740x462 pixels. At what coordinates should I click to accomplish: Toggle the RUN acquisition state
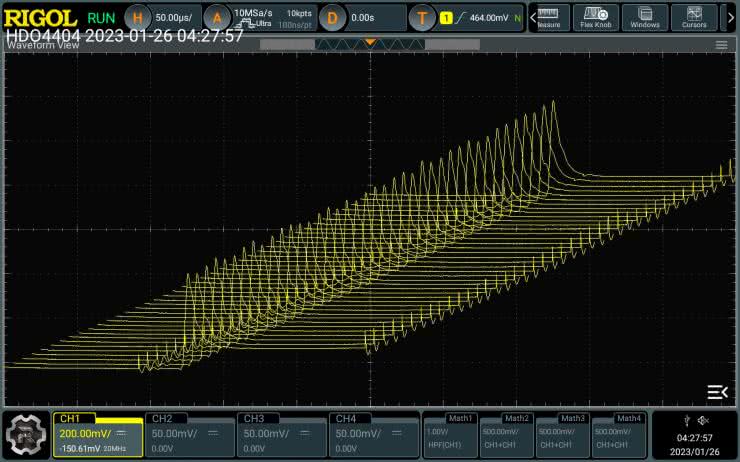pyautogui.click(x=100, y=18)
